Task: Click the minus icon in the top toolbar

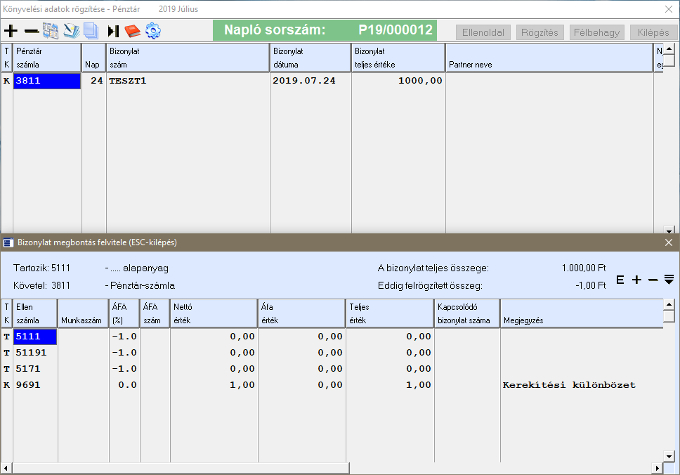Action: (x=31, y=30)
